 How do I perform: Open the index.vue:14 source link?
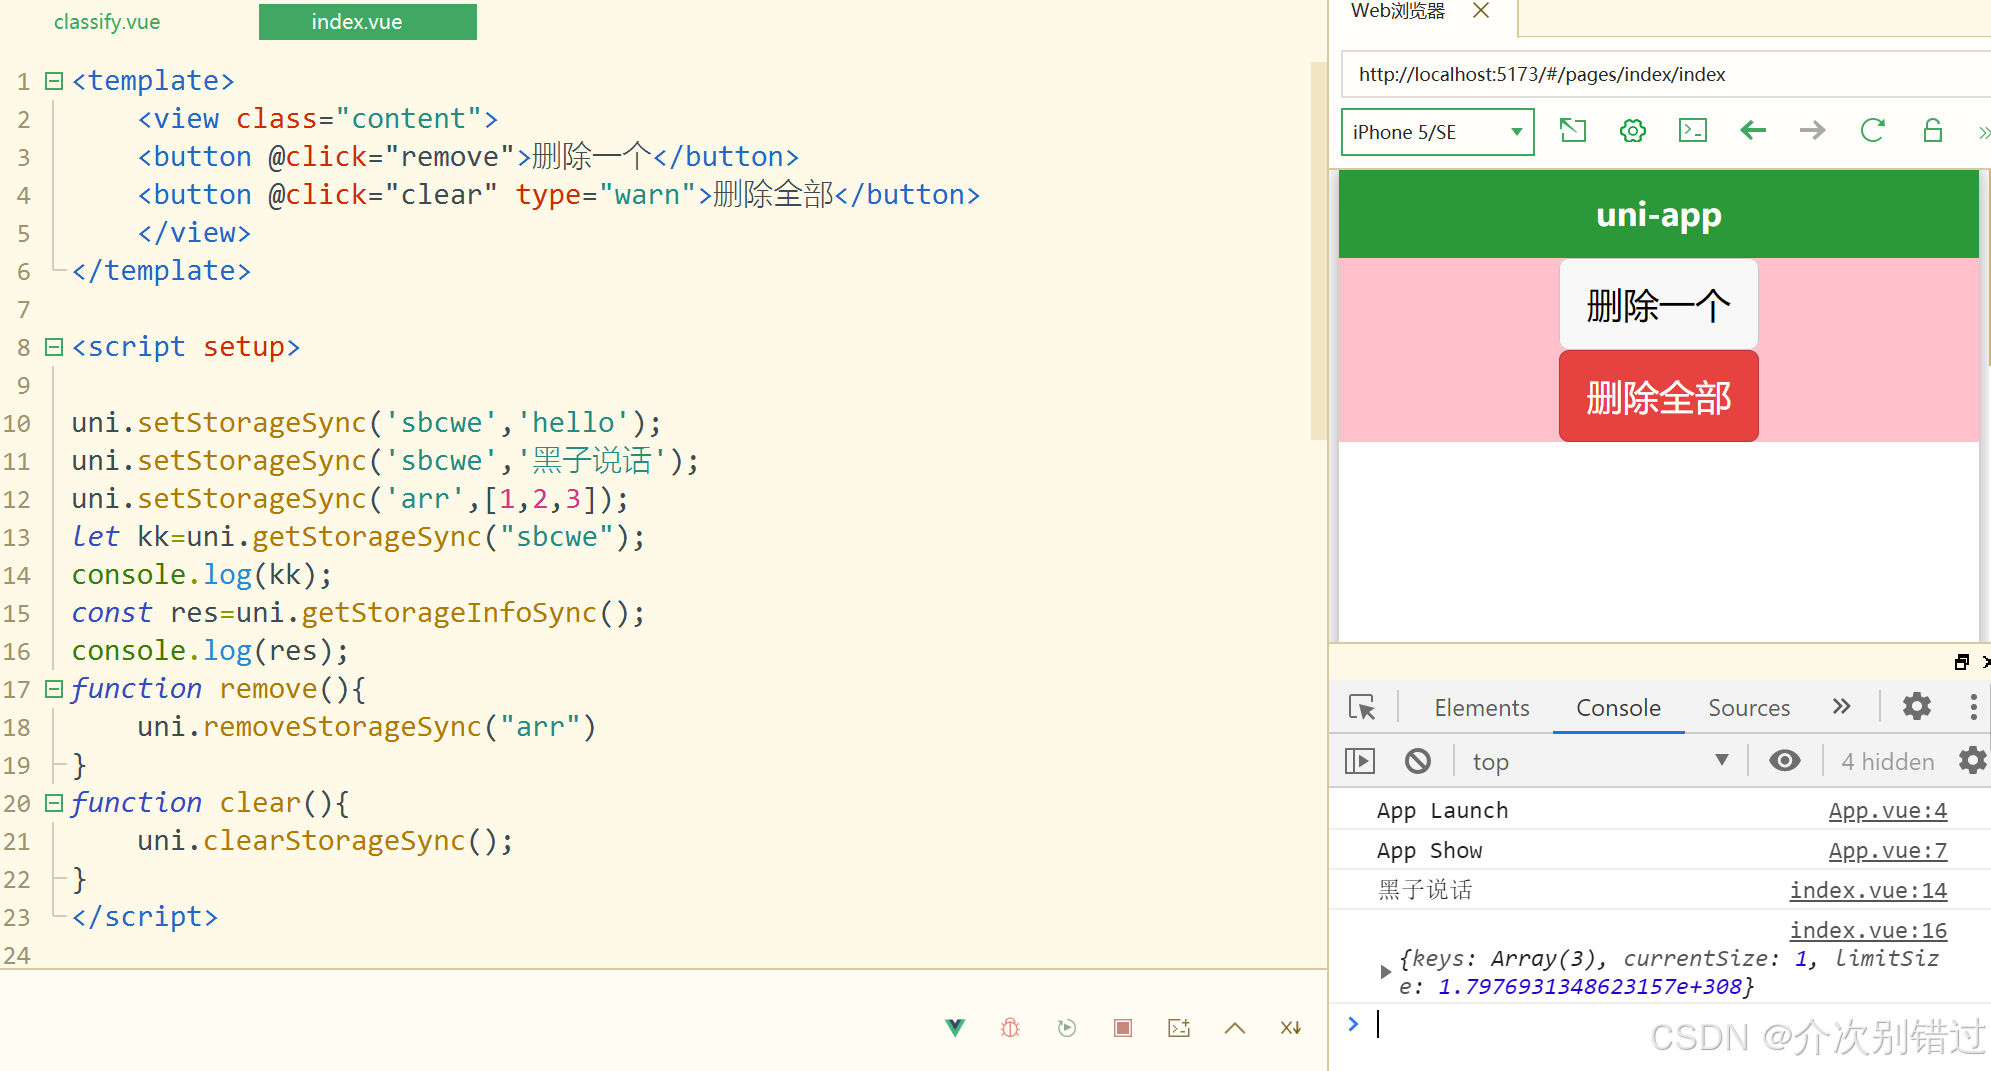[x=1868, y=891]
